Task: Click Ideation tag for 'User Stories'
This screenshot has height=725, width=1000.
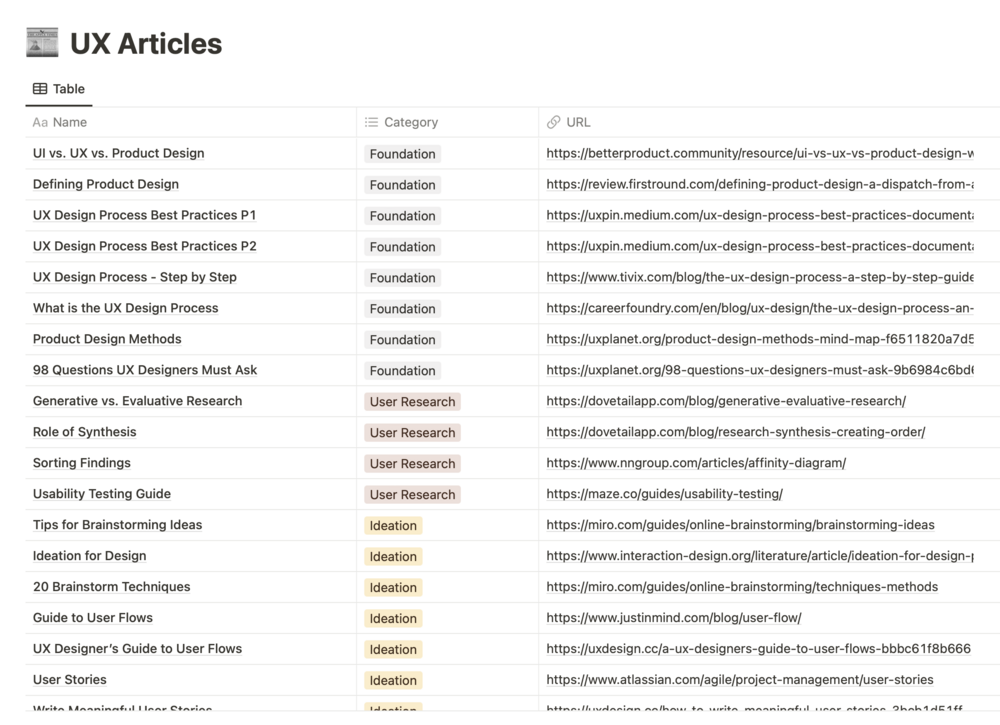Action: [x=393, y=680]
